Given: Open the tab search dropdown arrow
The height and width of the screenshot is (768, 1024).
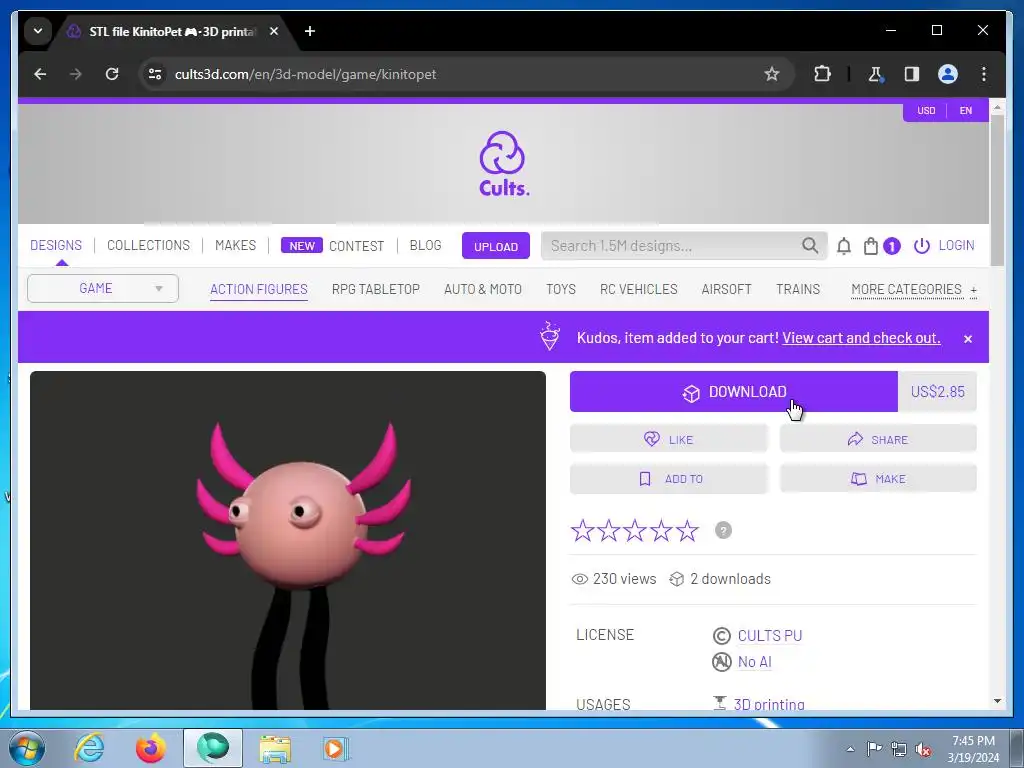Looking at the screenshot, I should [x=38, y=31].
